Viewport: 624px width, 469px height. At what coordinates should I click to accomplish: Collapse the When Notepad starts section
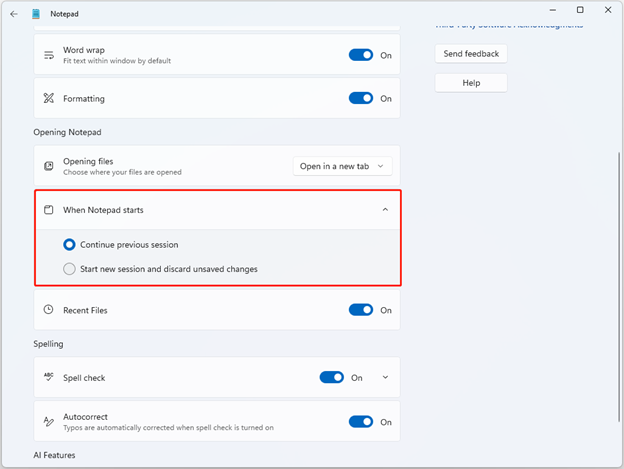coord(385,210)
